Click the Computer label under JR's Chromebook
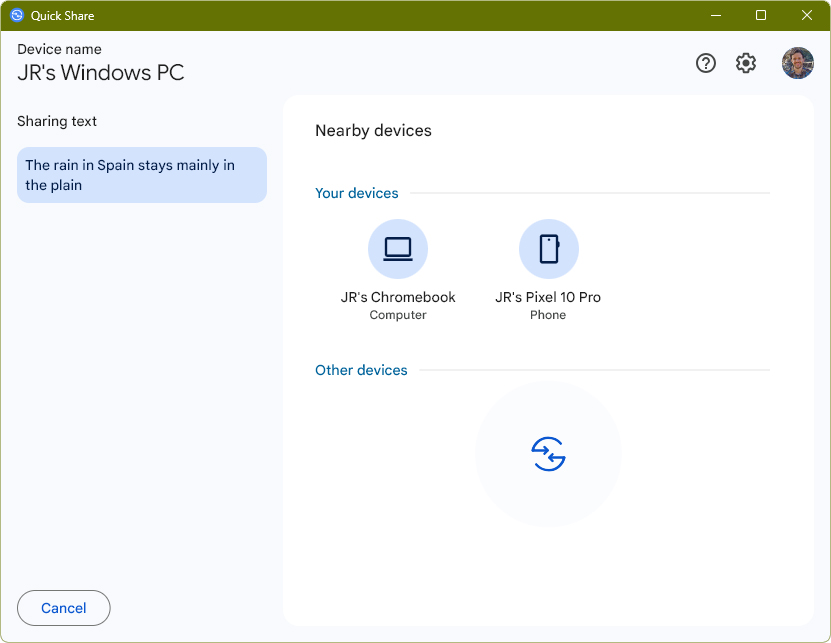 click(x=398, y=314)
